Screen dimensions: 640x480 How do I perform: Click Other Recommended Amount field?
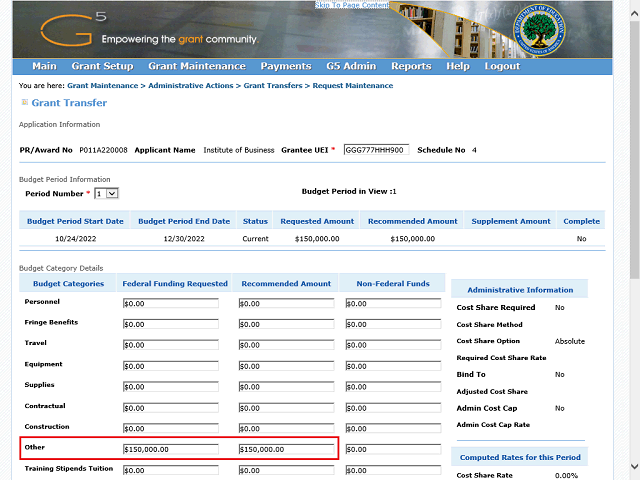[287, 449]
